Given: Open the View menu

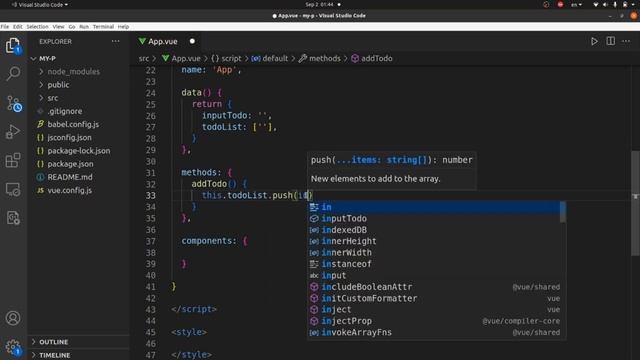Looking at the screenshot, I should coord(58,27).
